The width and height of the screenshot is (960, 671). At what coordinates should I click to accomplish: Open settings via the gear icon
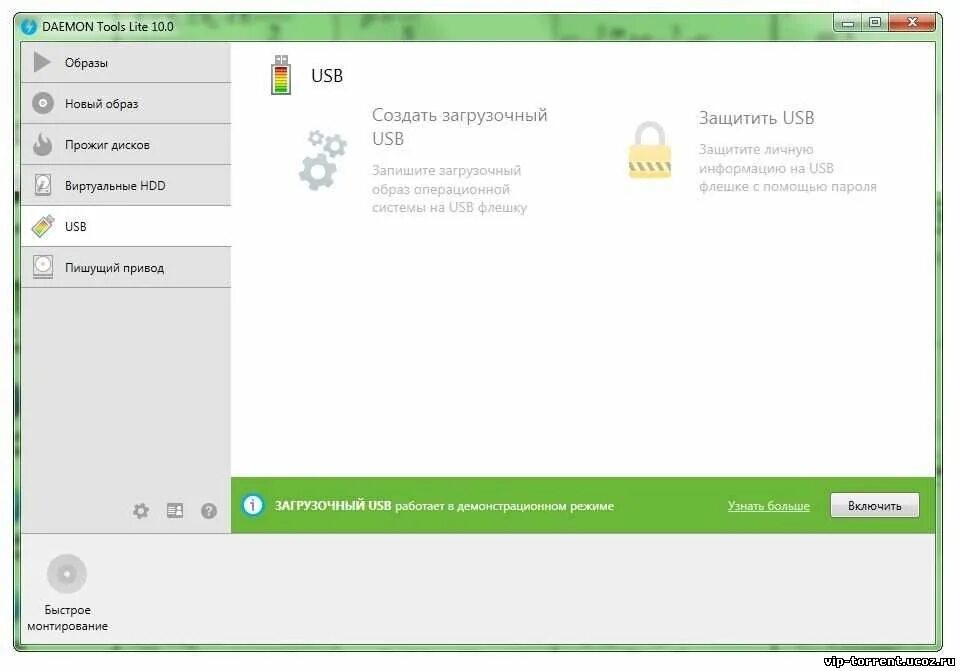pos(141,511)
